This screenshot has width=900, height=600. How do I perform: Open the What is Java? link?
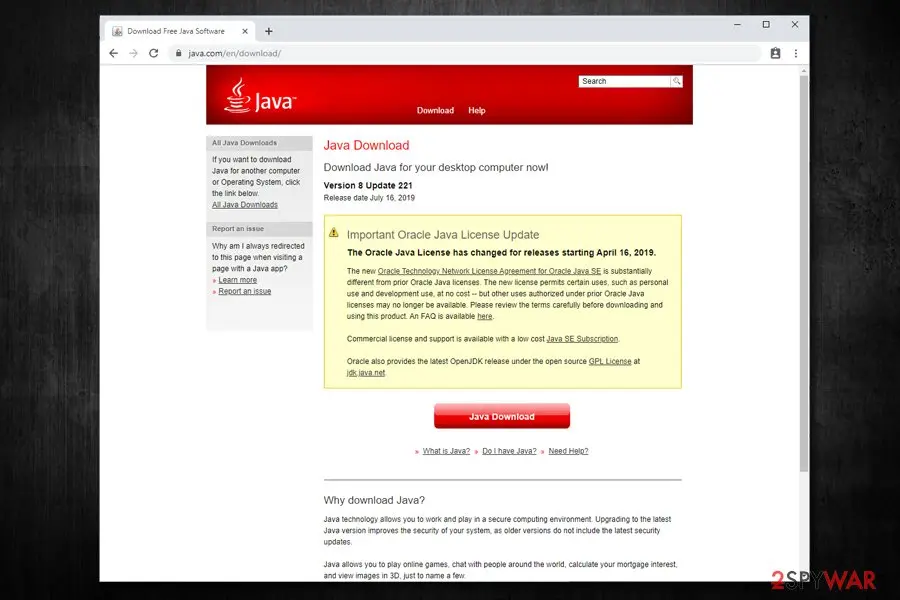click(446, 451)
